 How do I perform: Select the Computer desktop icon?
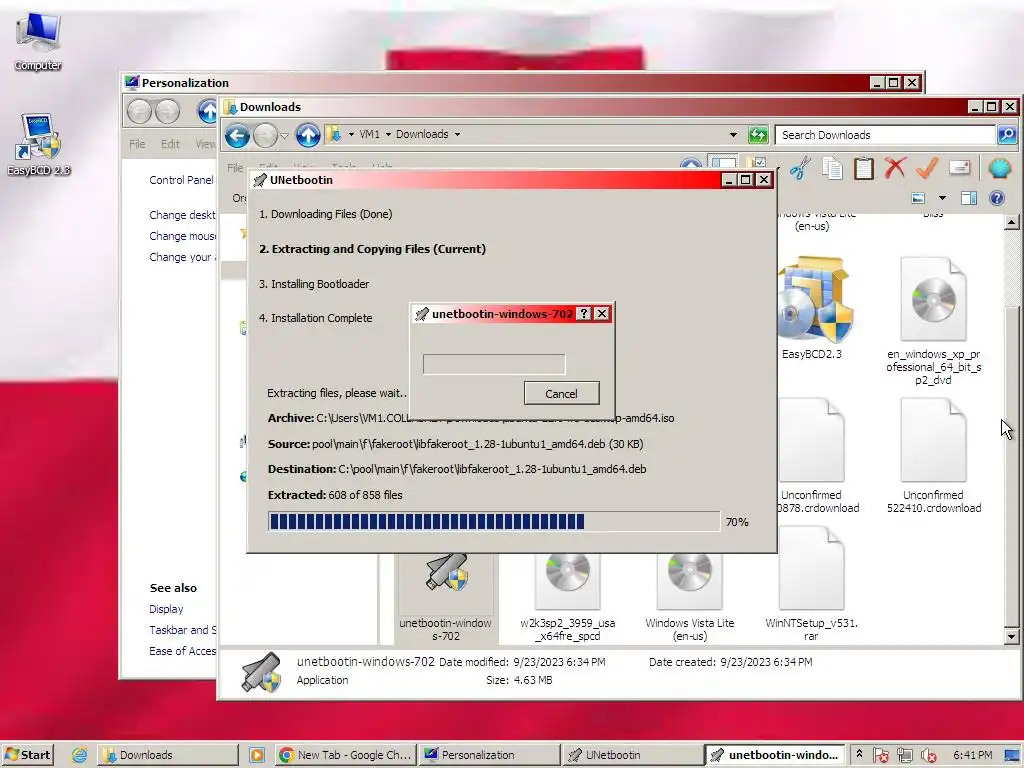(x=38, y=41)
